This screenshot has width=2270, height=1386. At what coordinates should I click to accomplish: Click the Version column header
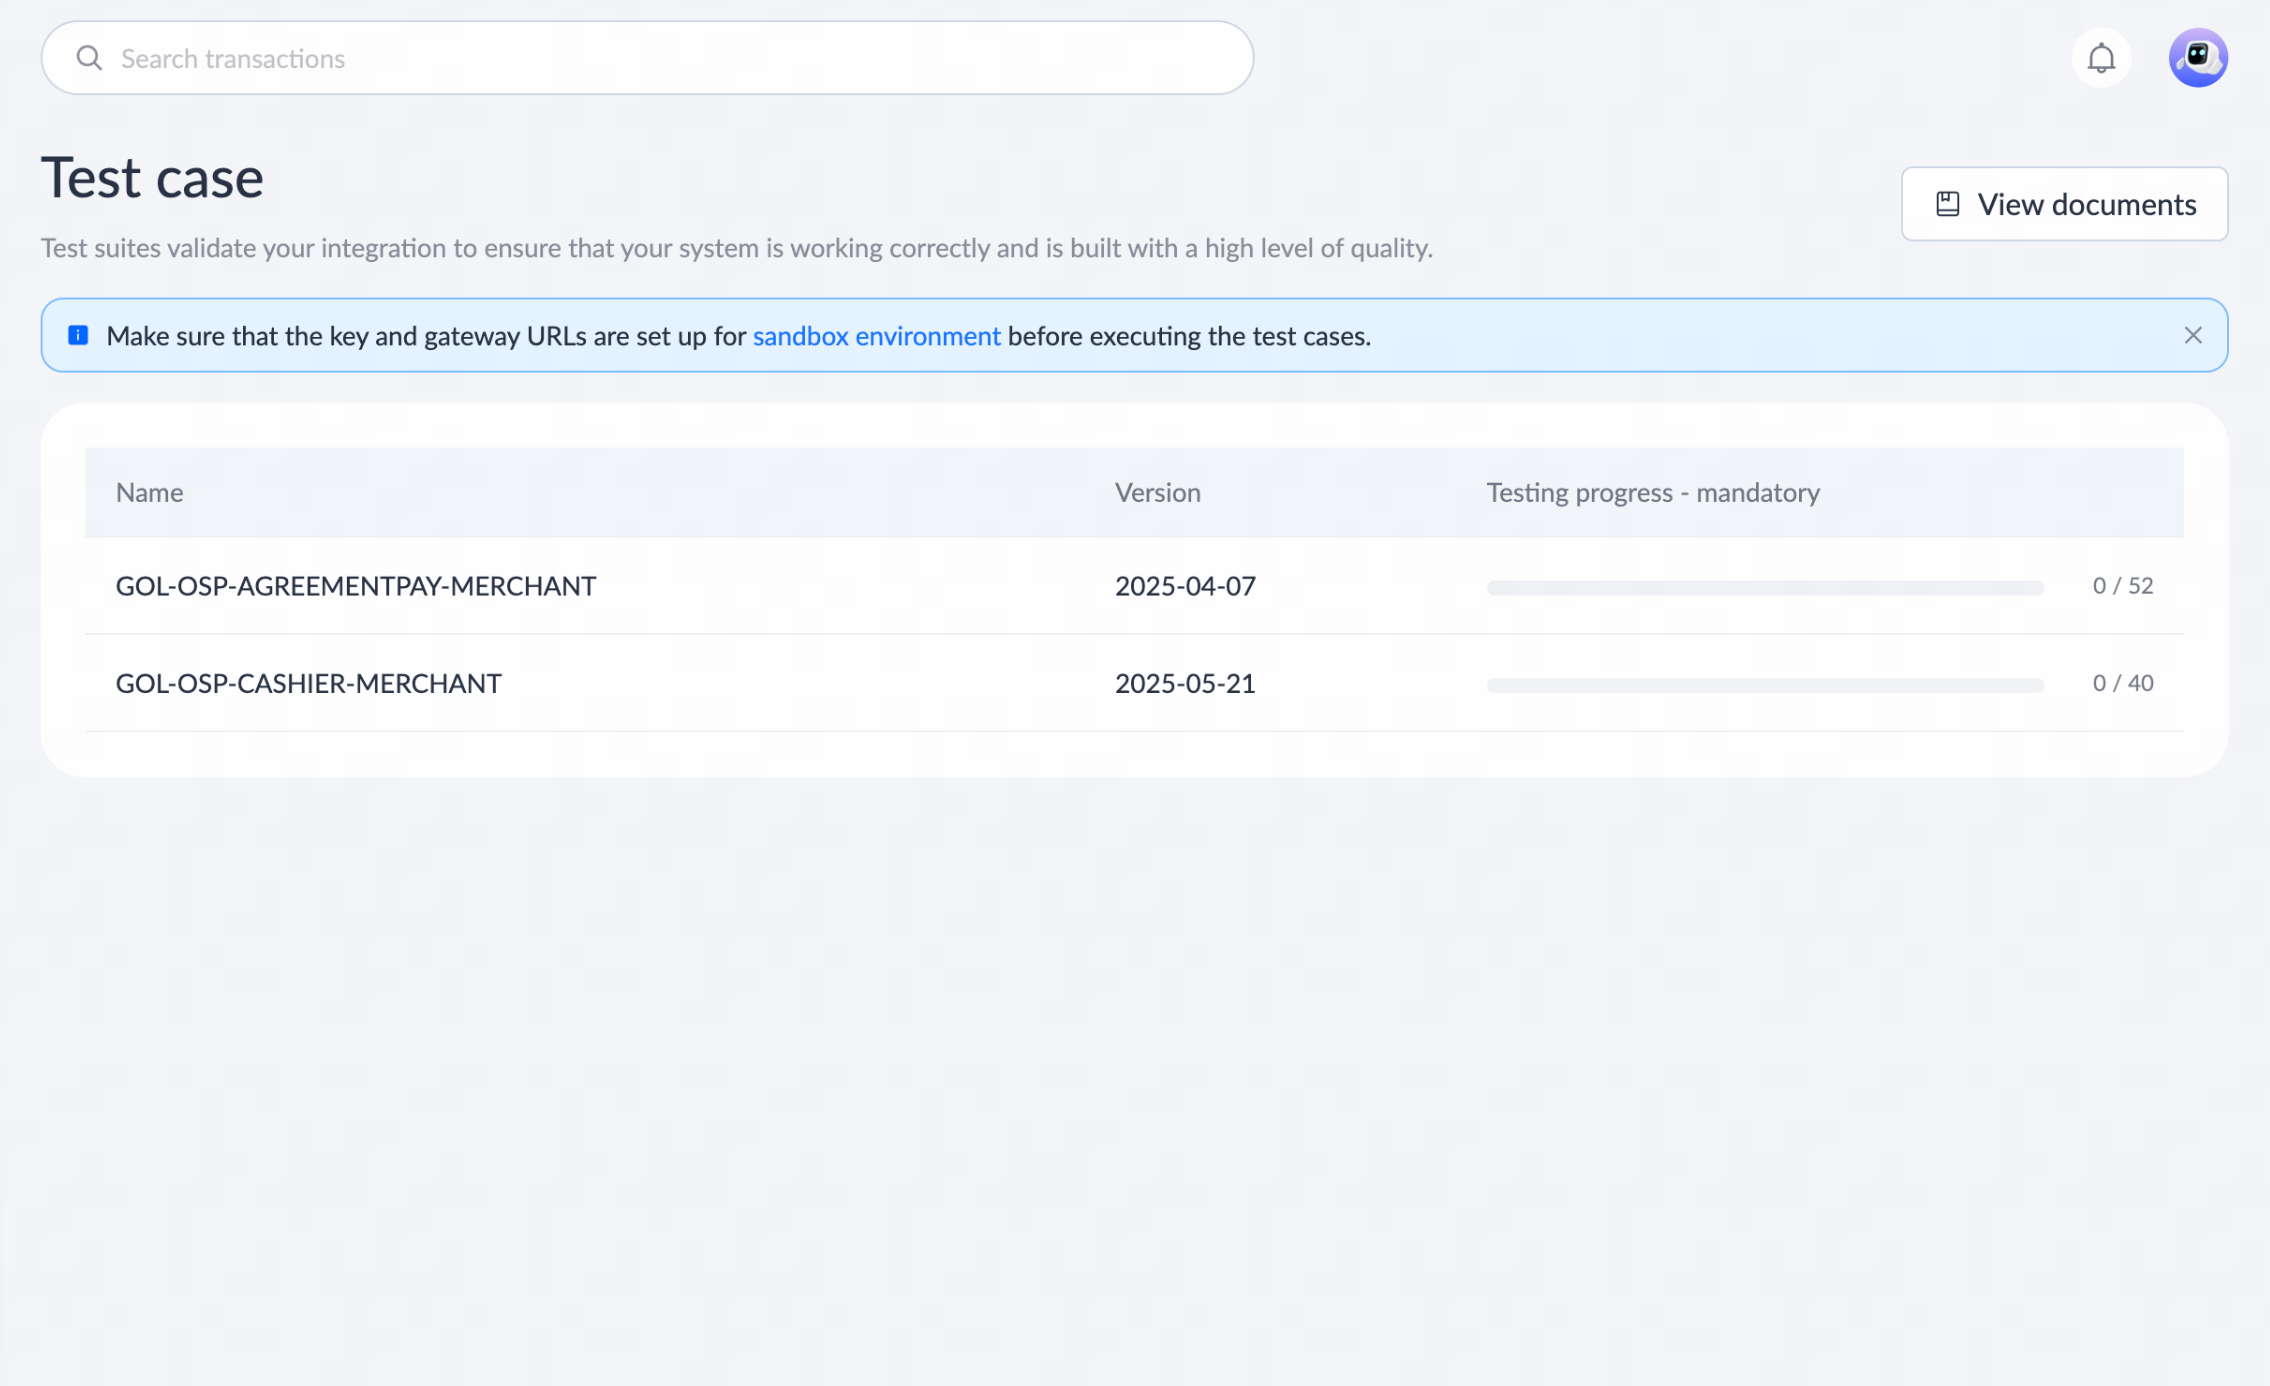pyautogui.click(x=1158, y=492)
